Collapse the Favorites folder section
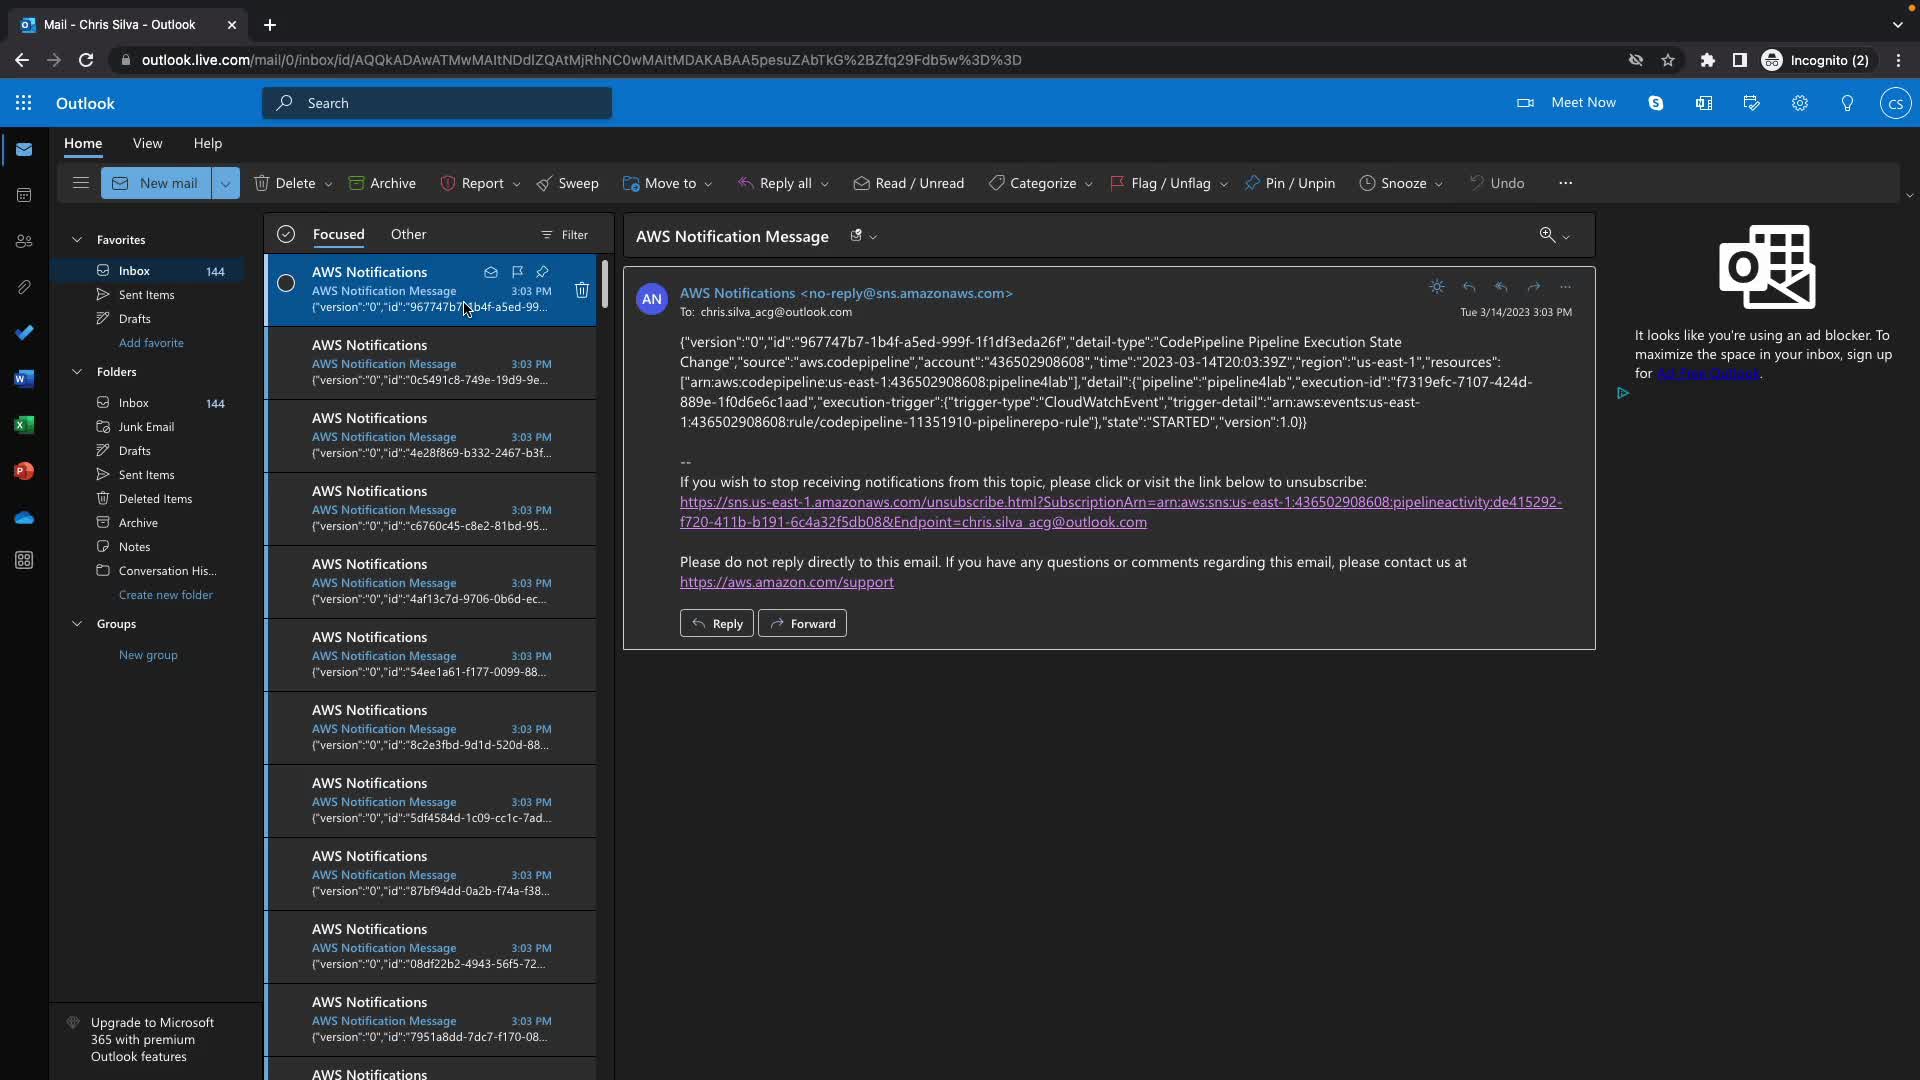1920x1080 pixels. tap(77, 240)
